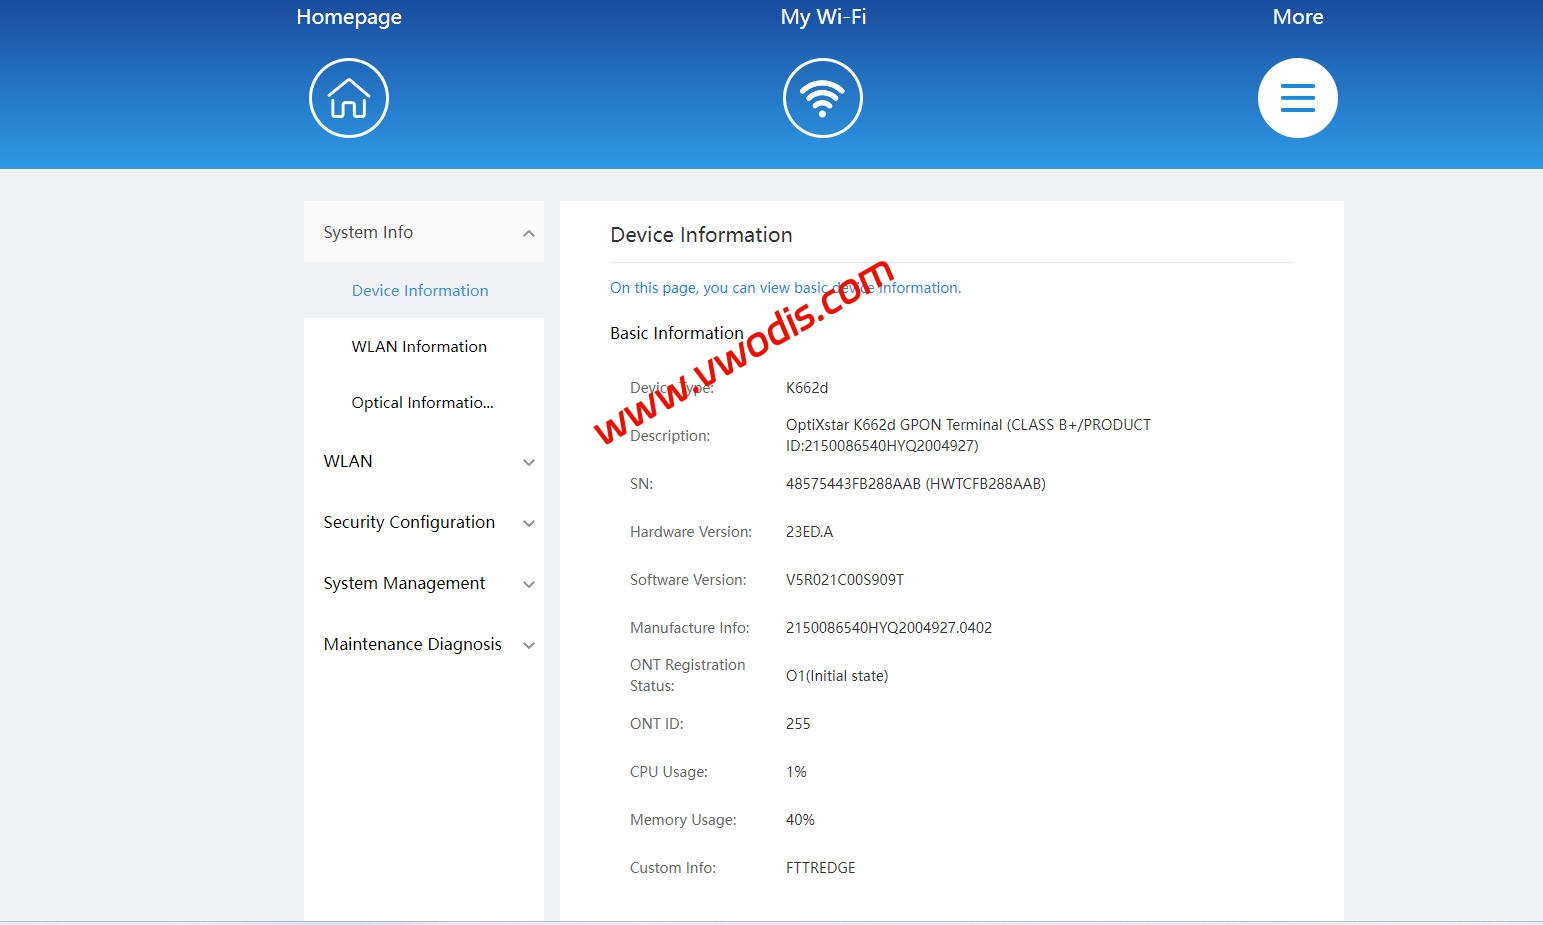
Task: Open WLAN Information in the sidebar
Action: 419,347
